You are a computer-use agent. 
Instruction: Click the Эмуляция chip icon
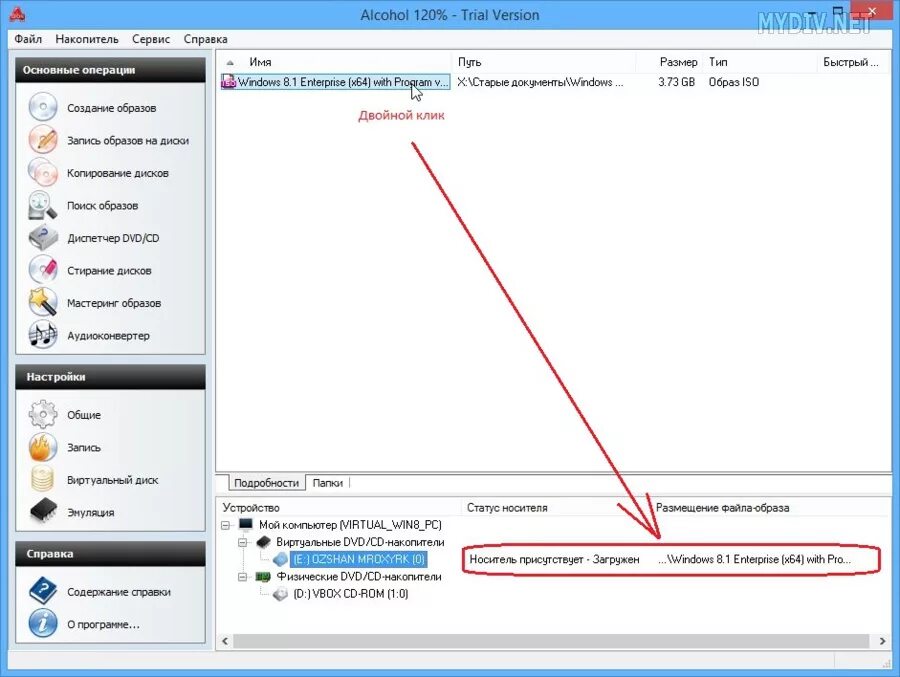pos(43,511)
